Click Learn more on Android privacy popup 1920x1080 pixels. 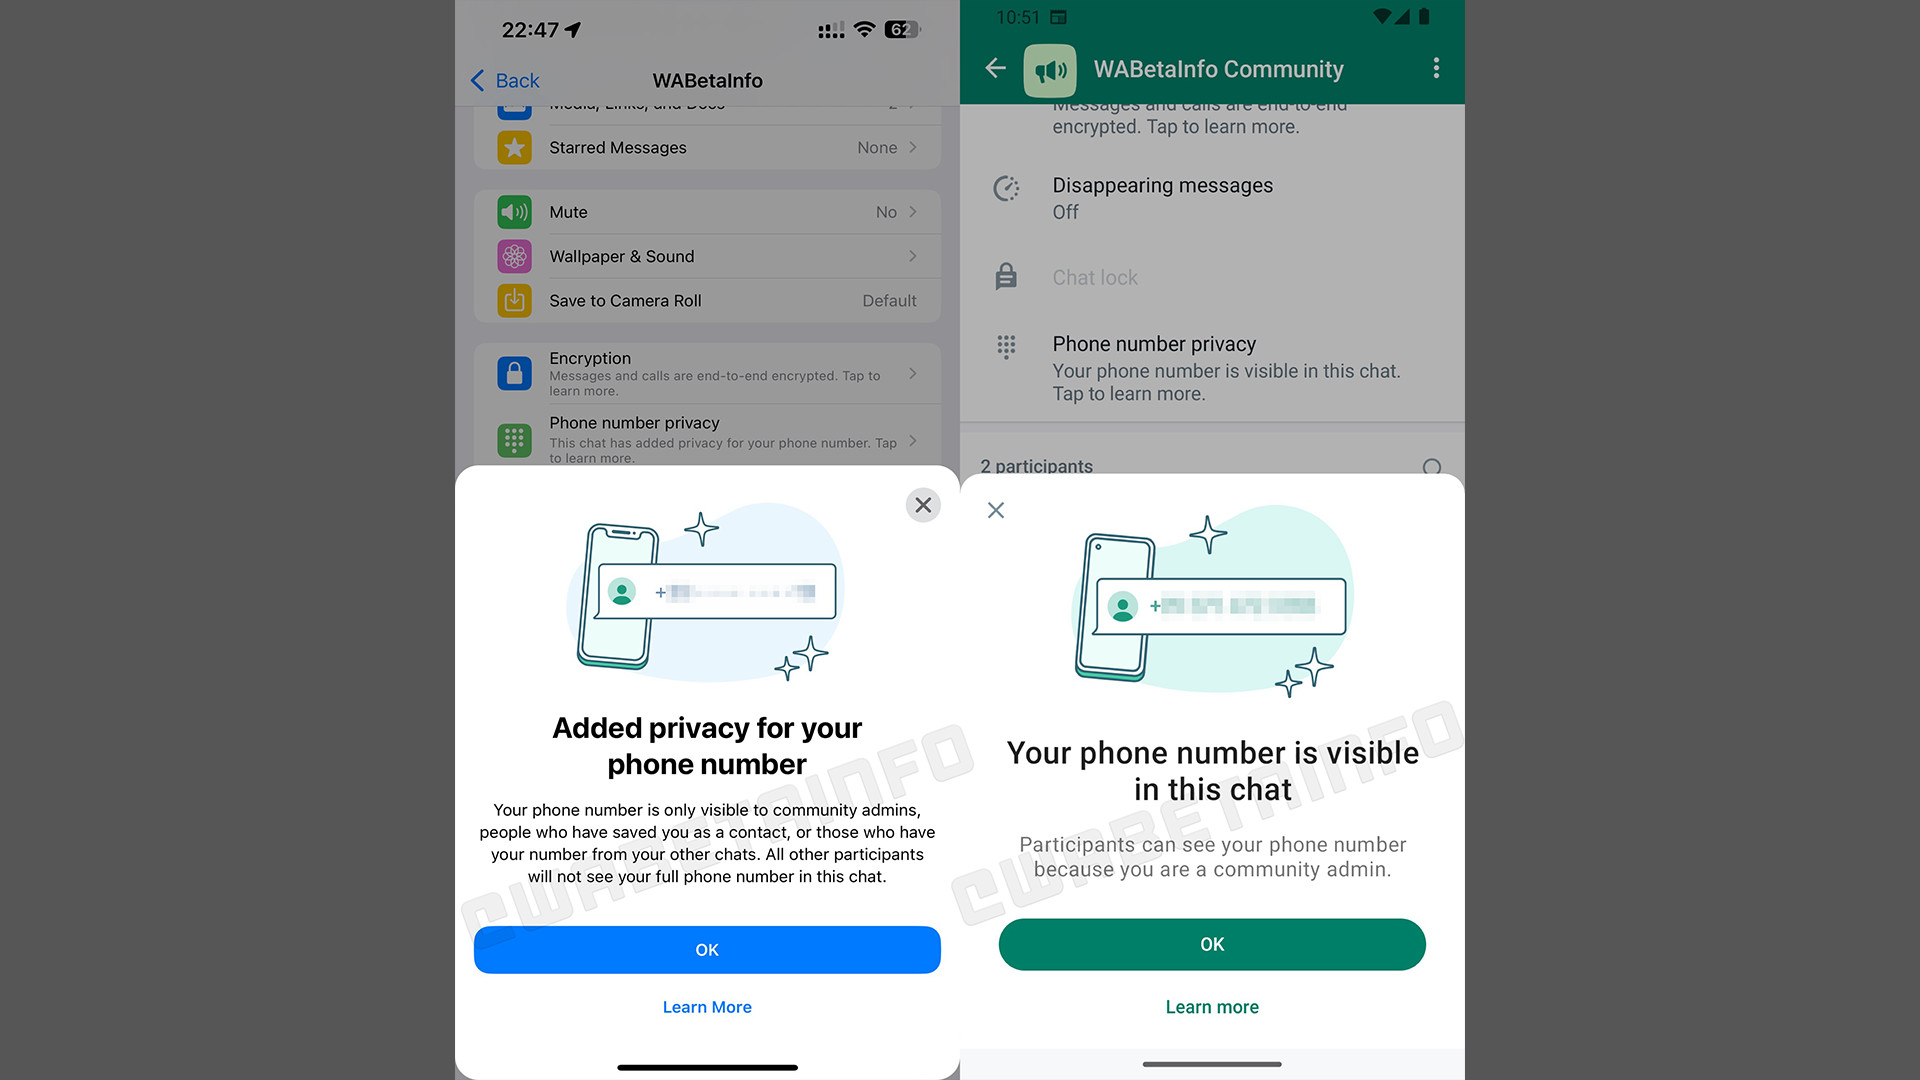click(1211, 1006)
